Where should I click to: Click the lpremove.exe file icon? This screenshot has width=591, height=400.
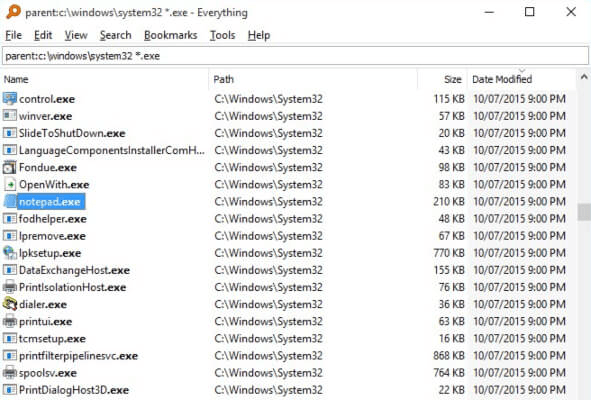point(9,236)
